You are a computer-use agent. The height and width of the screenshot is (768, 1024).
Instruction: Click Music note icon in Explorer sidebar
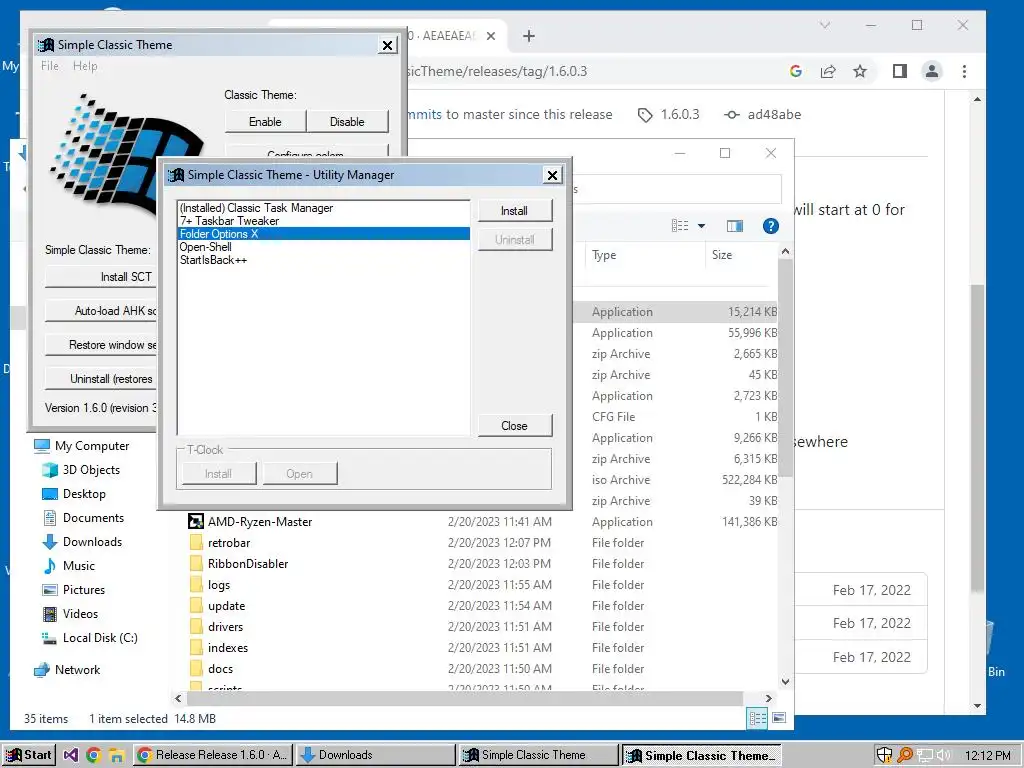(x=50, y=566)
